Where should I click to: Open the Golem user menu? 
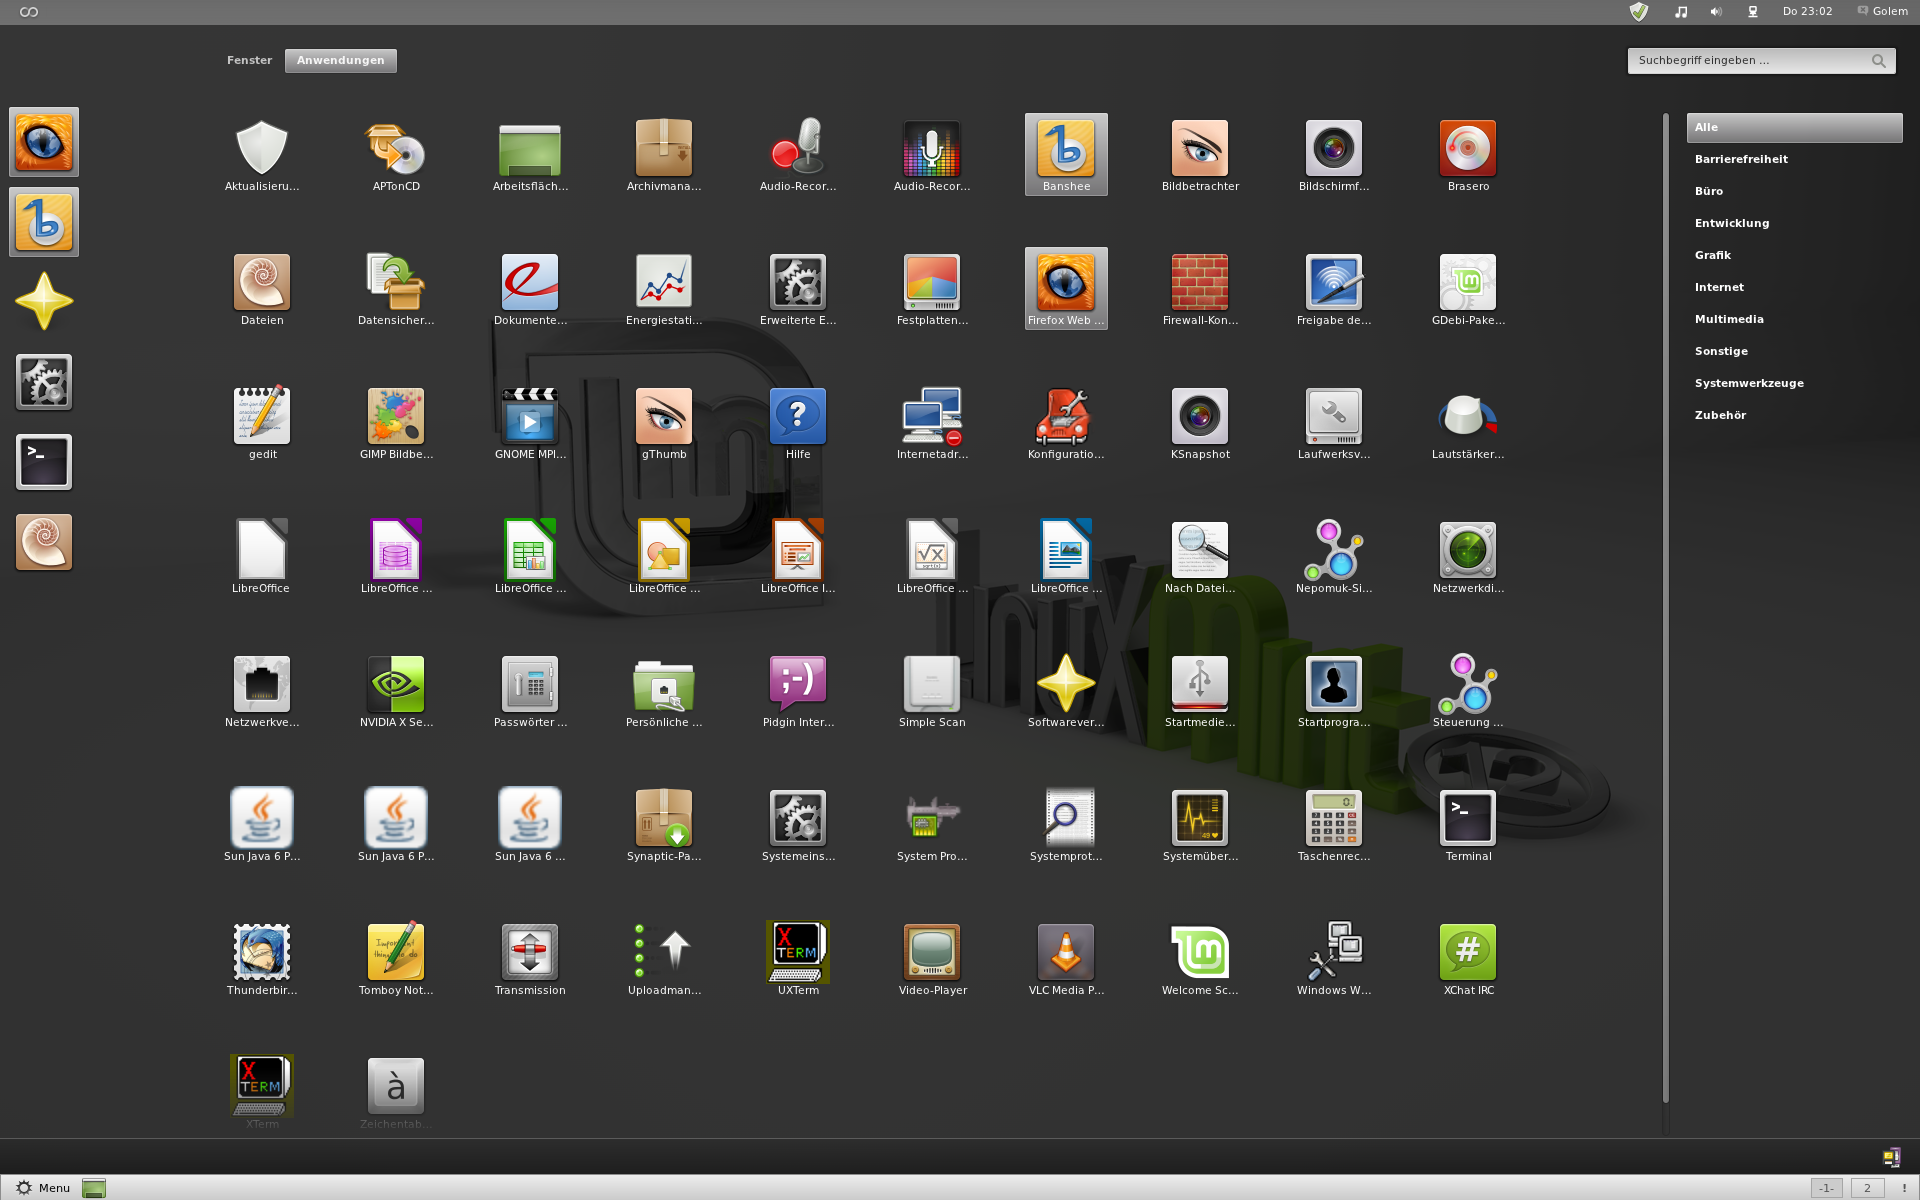[1882, 12]
